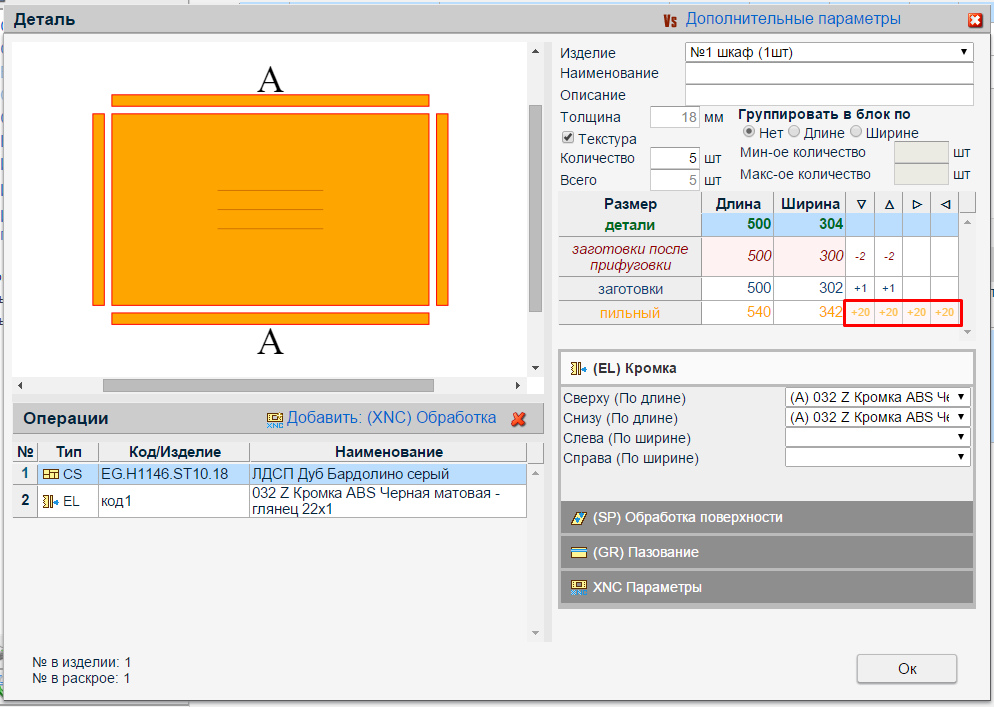Select the Нет grouping radio button
994x707 pixels.
(x=749, y=132)
